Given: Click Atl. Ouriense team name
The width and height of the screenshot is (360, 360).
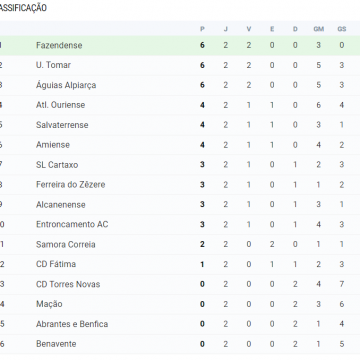Looking at the screenshot, I should coord(60,105).
